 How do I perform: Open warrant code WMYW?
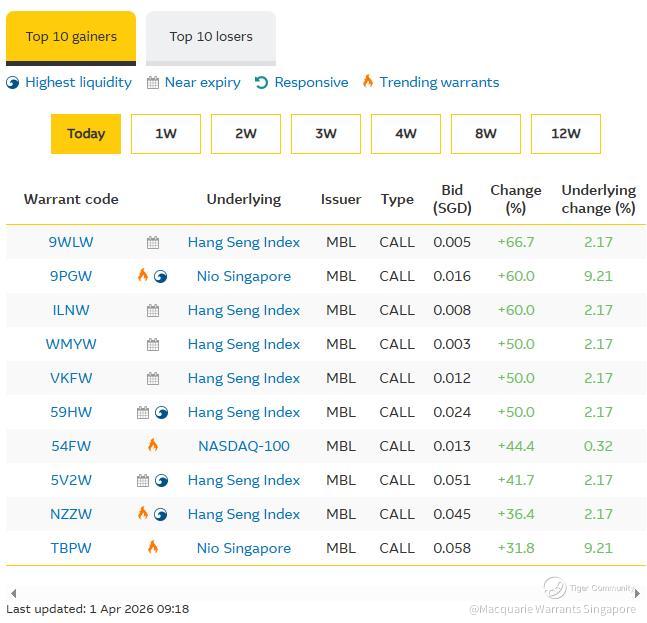coord(71,344)
